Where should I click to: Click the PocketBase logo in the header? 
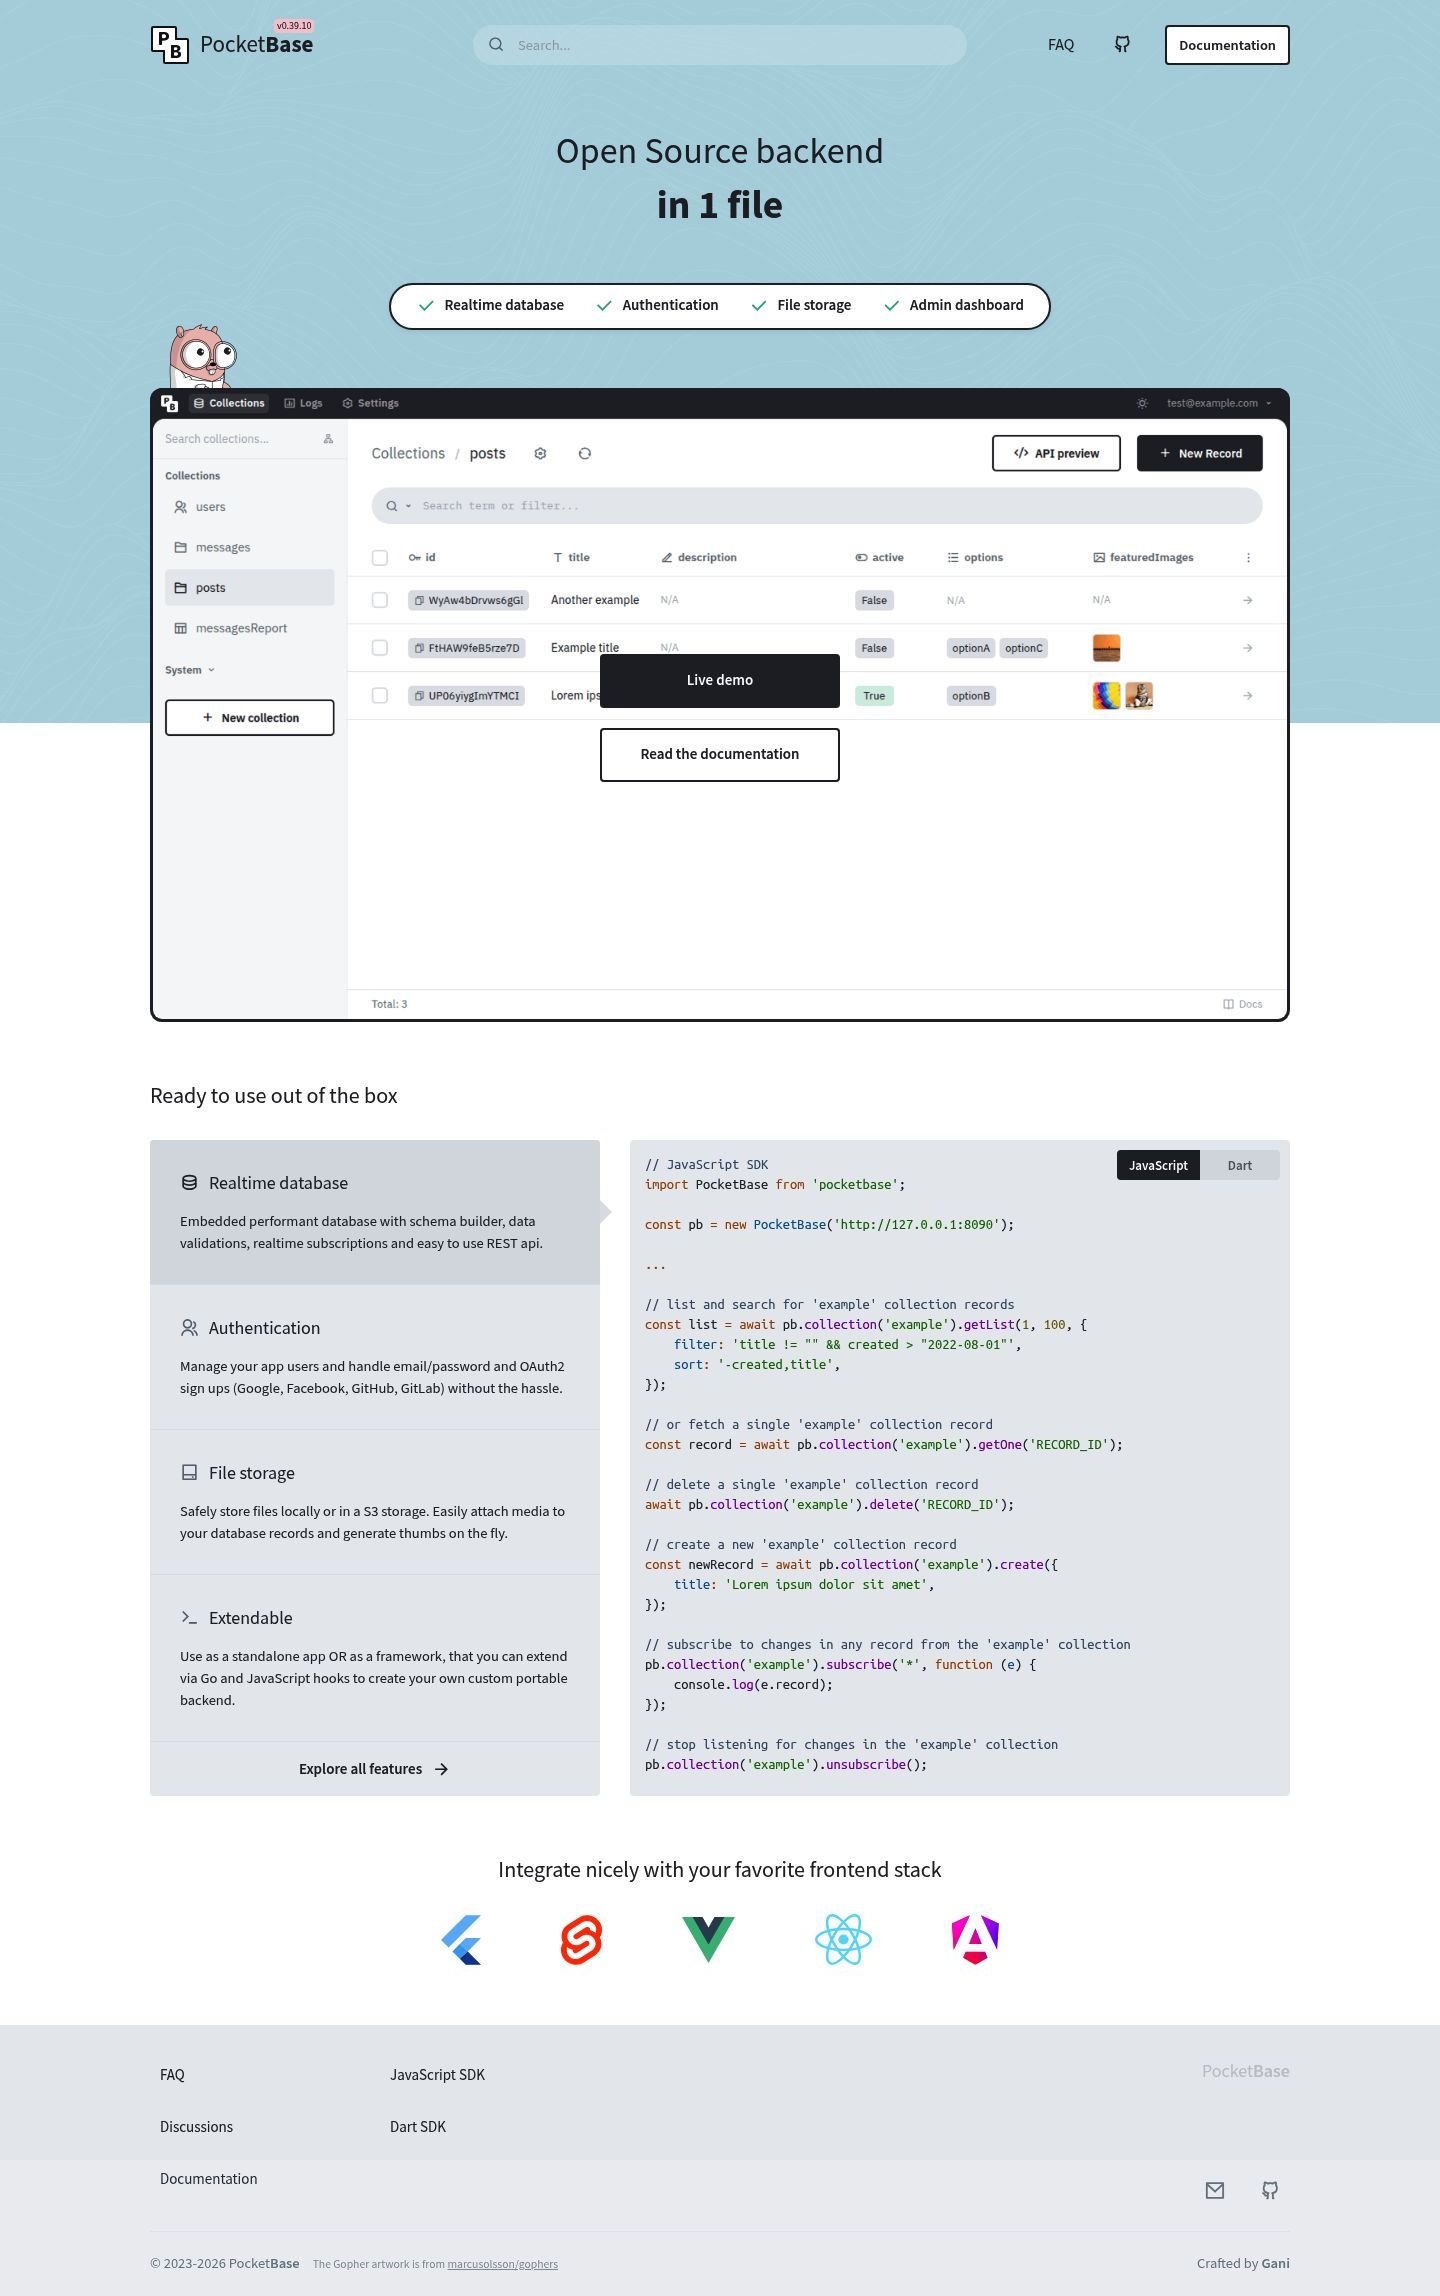232,44
